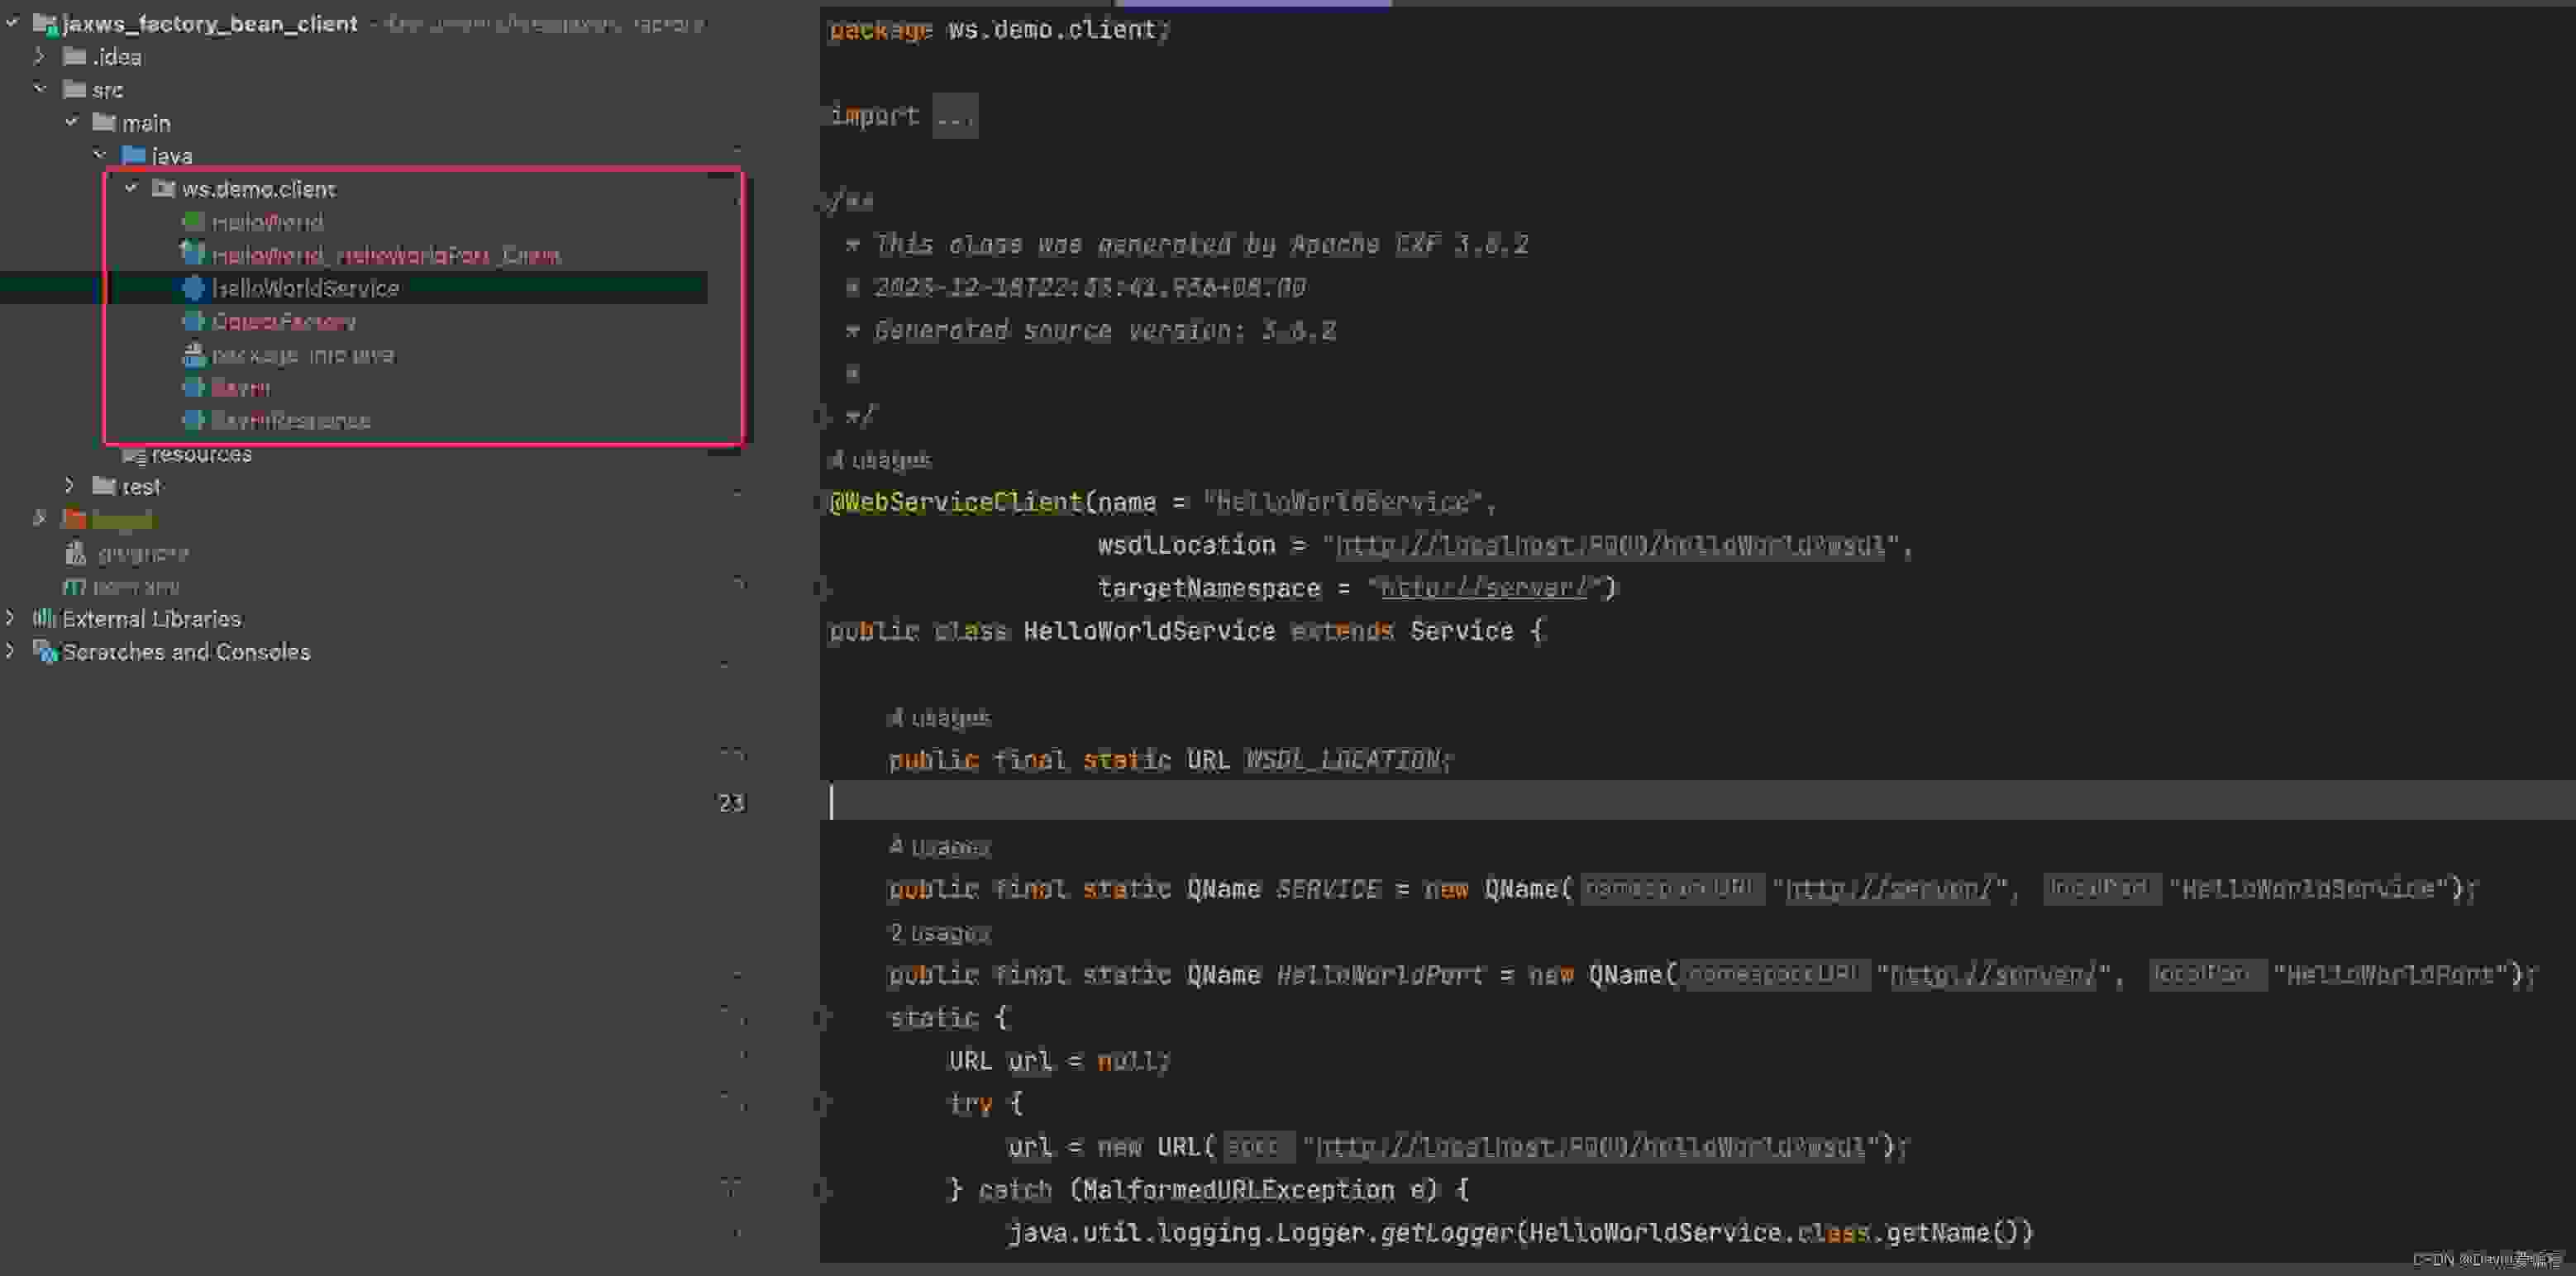
Task: Click the .gitignore file icon
Action: tap(75, 552)
